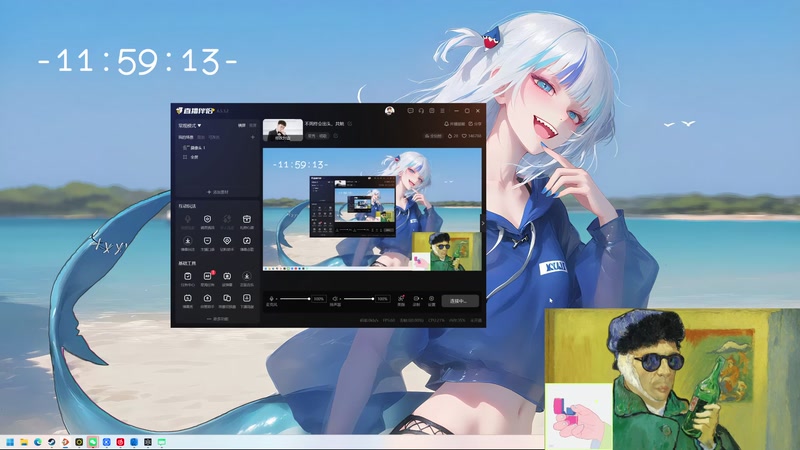Open the music note box interaction tool
This screenshot has width=800, height=450.
coord(246,243)
